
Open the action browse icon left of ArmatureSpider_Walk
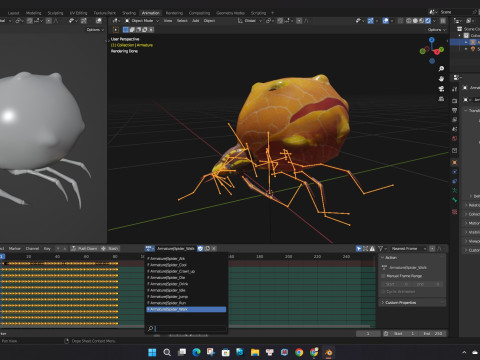149,248
